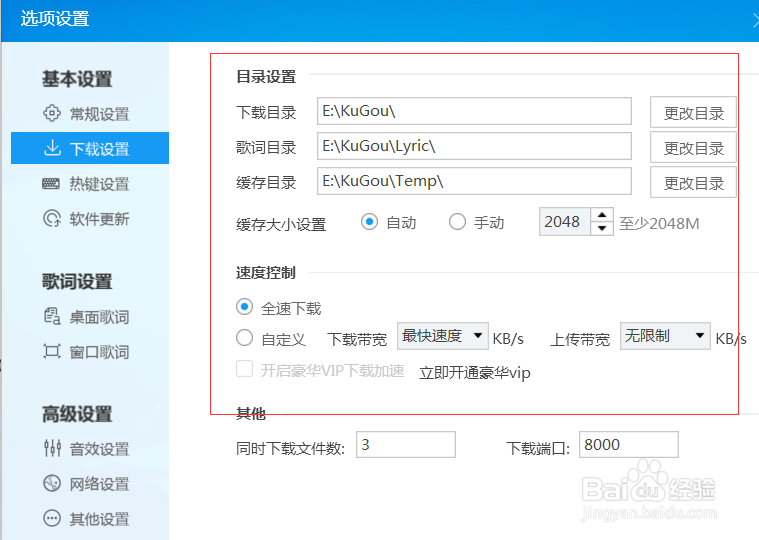
Task: Select 手动 cache size radio button
Action: (x=457, y=222)
